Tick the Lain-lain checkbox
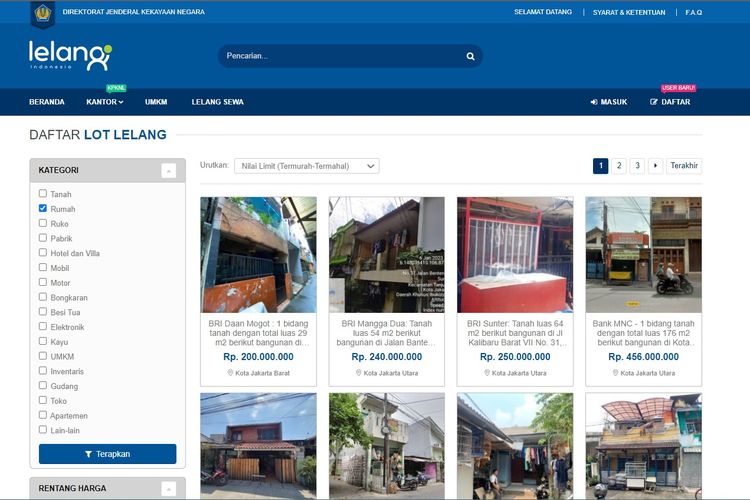 point(43,430)
